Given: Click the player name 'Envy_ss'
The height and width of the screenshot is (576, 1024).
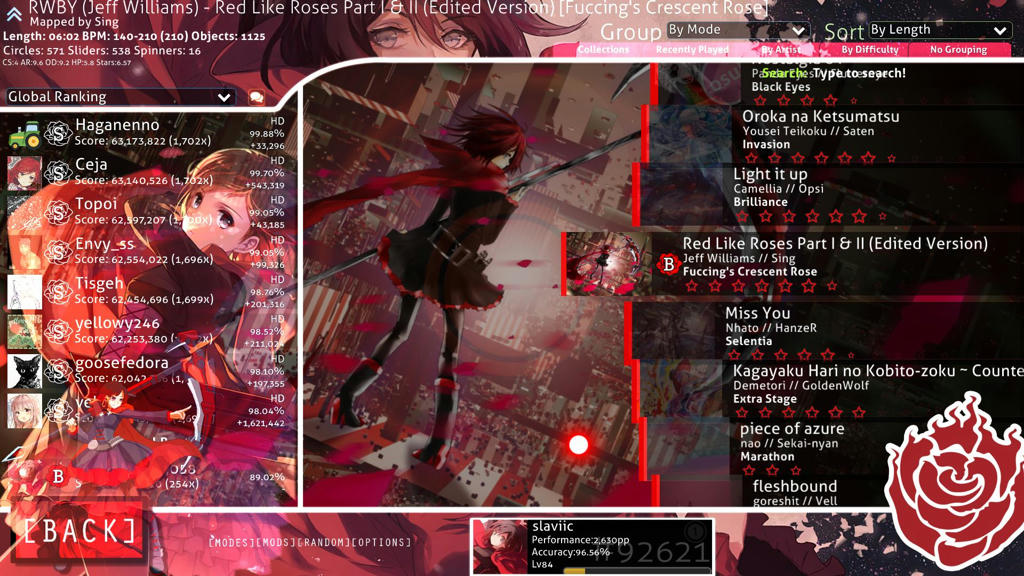Looking at the screenshot, I should 104,244.
